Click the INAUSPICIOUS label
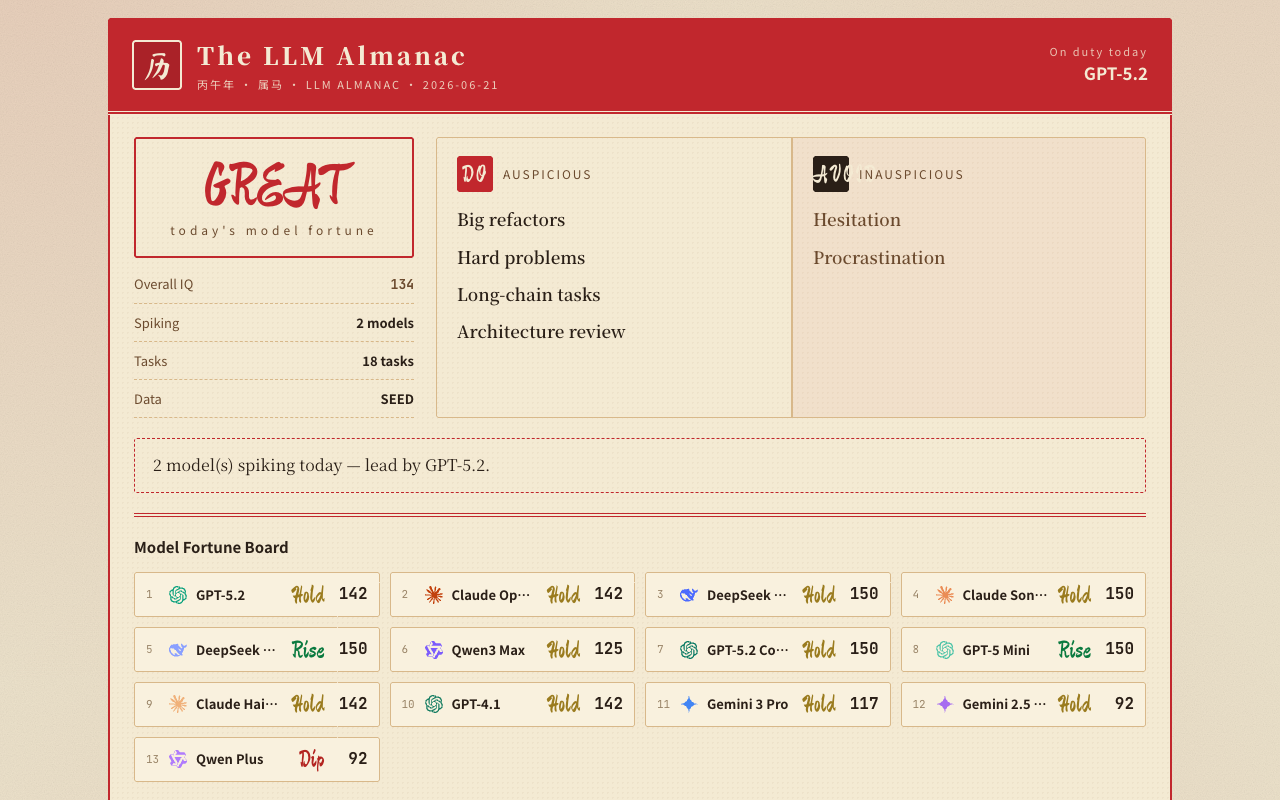 click(x=911, y=175)
